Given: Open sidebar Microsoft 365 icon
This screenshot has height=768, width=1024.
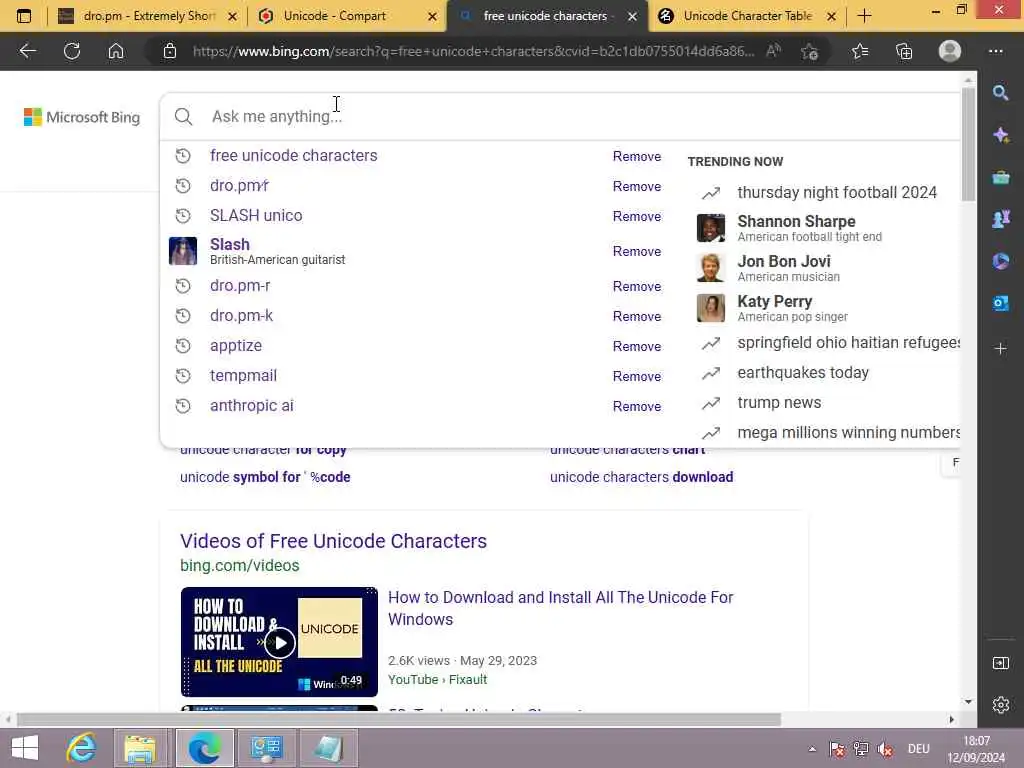Looking at the screenshot, I should coord(1000,261).
